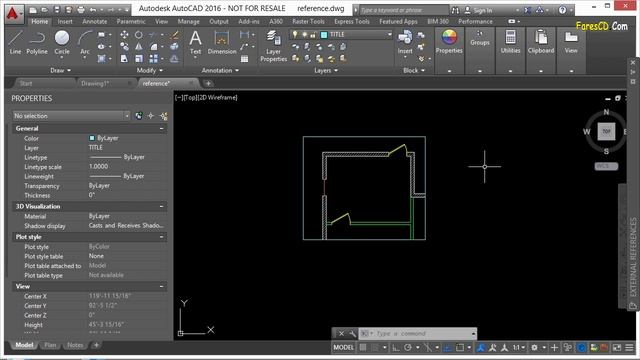The height and width of the screenshot is (360, 640).
Task: Expand the Layers panel dropdown
Action: coord(326,70)
